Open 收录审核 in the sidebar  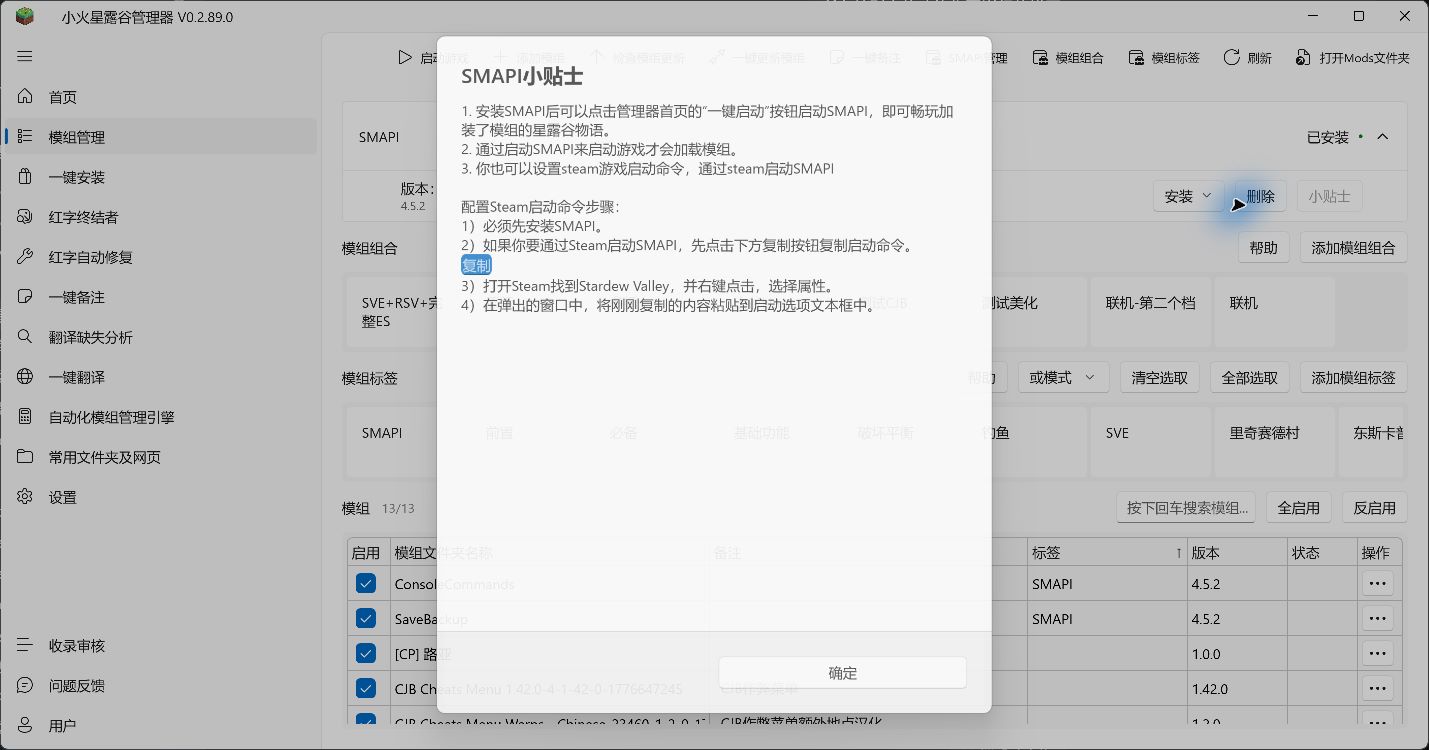click(x=160, y=646)
